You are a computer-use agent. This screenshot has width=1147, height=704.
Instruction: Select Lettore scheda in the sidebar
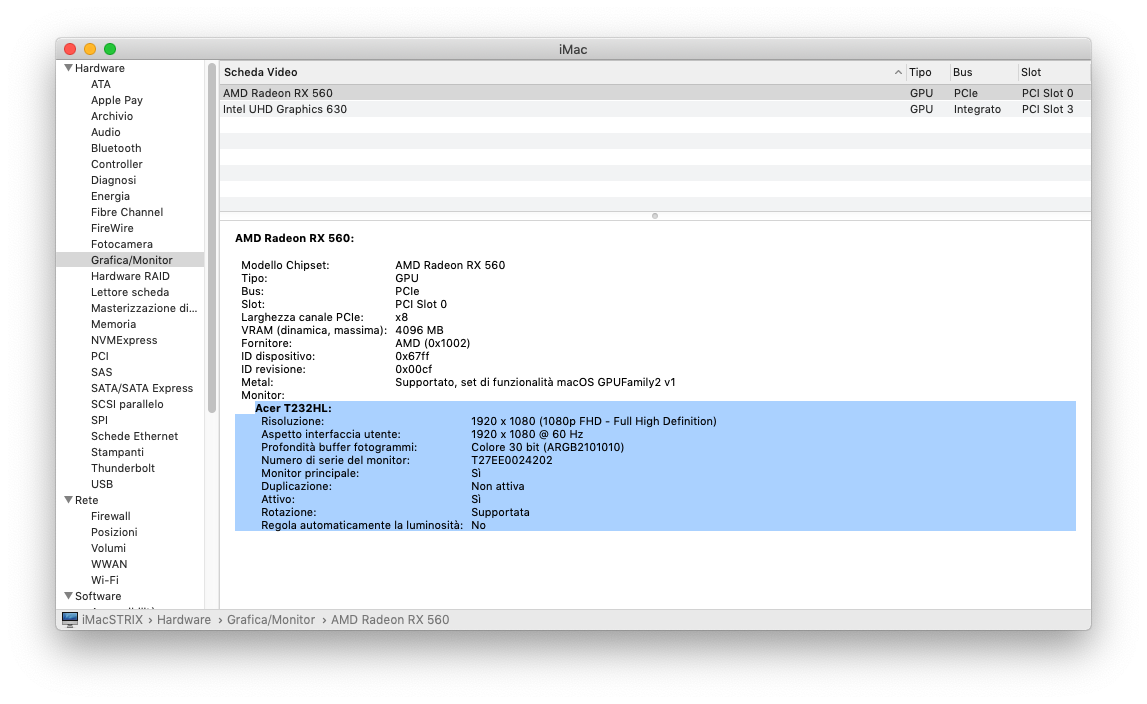130,292
